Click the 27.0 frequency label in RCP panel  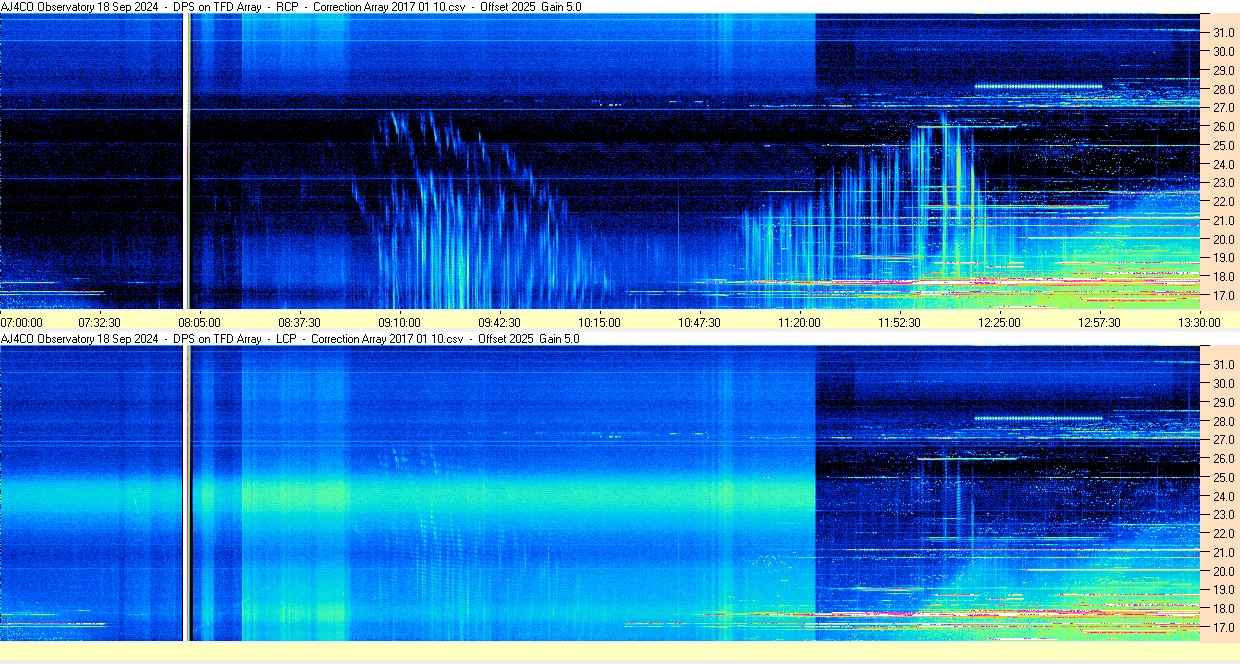pos(1223,108)
